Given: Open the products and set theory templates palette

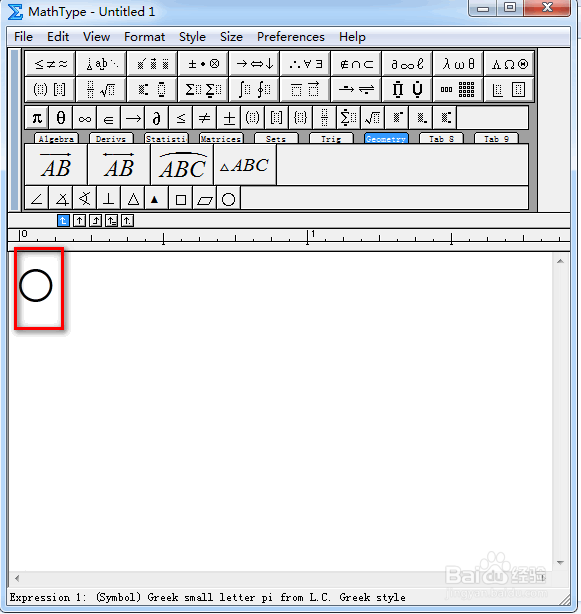Looking at the screenshot, I should coord(407,89).
